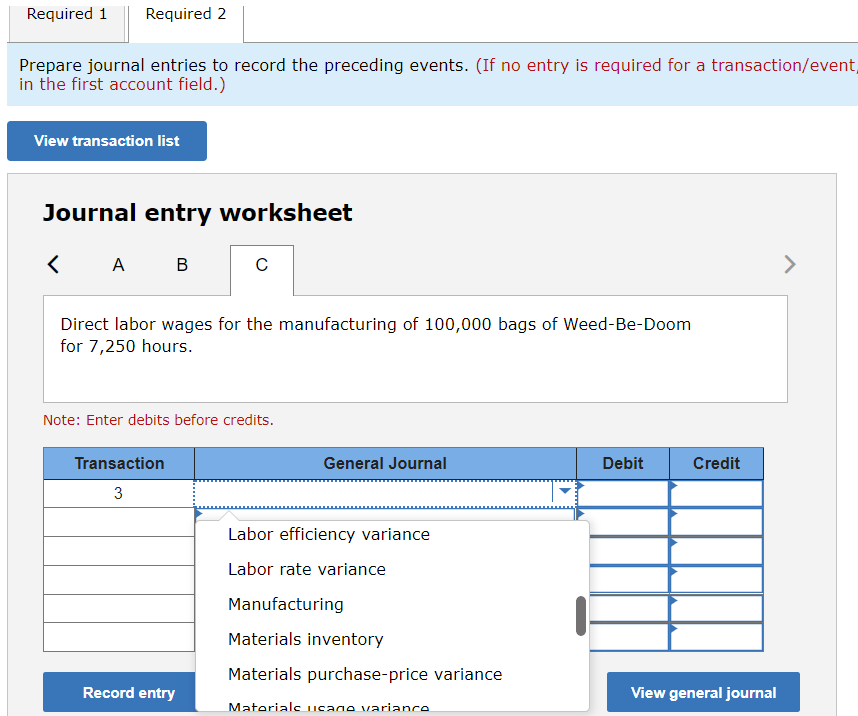858x716 pixels.
Task: Open the View general journal button
Action: (x=703, y=692)
